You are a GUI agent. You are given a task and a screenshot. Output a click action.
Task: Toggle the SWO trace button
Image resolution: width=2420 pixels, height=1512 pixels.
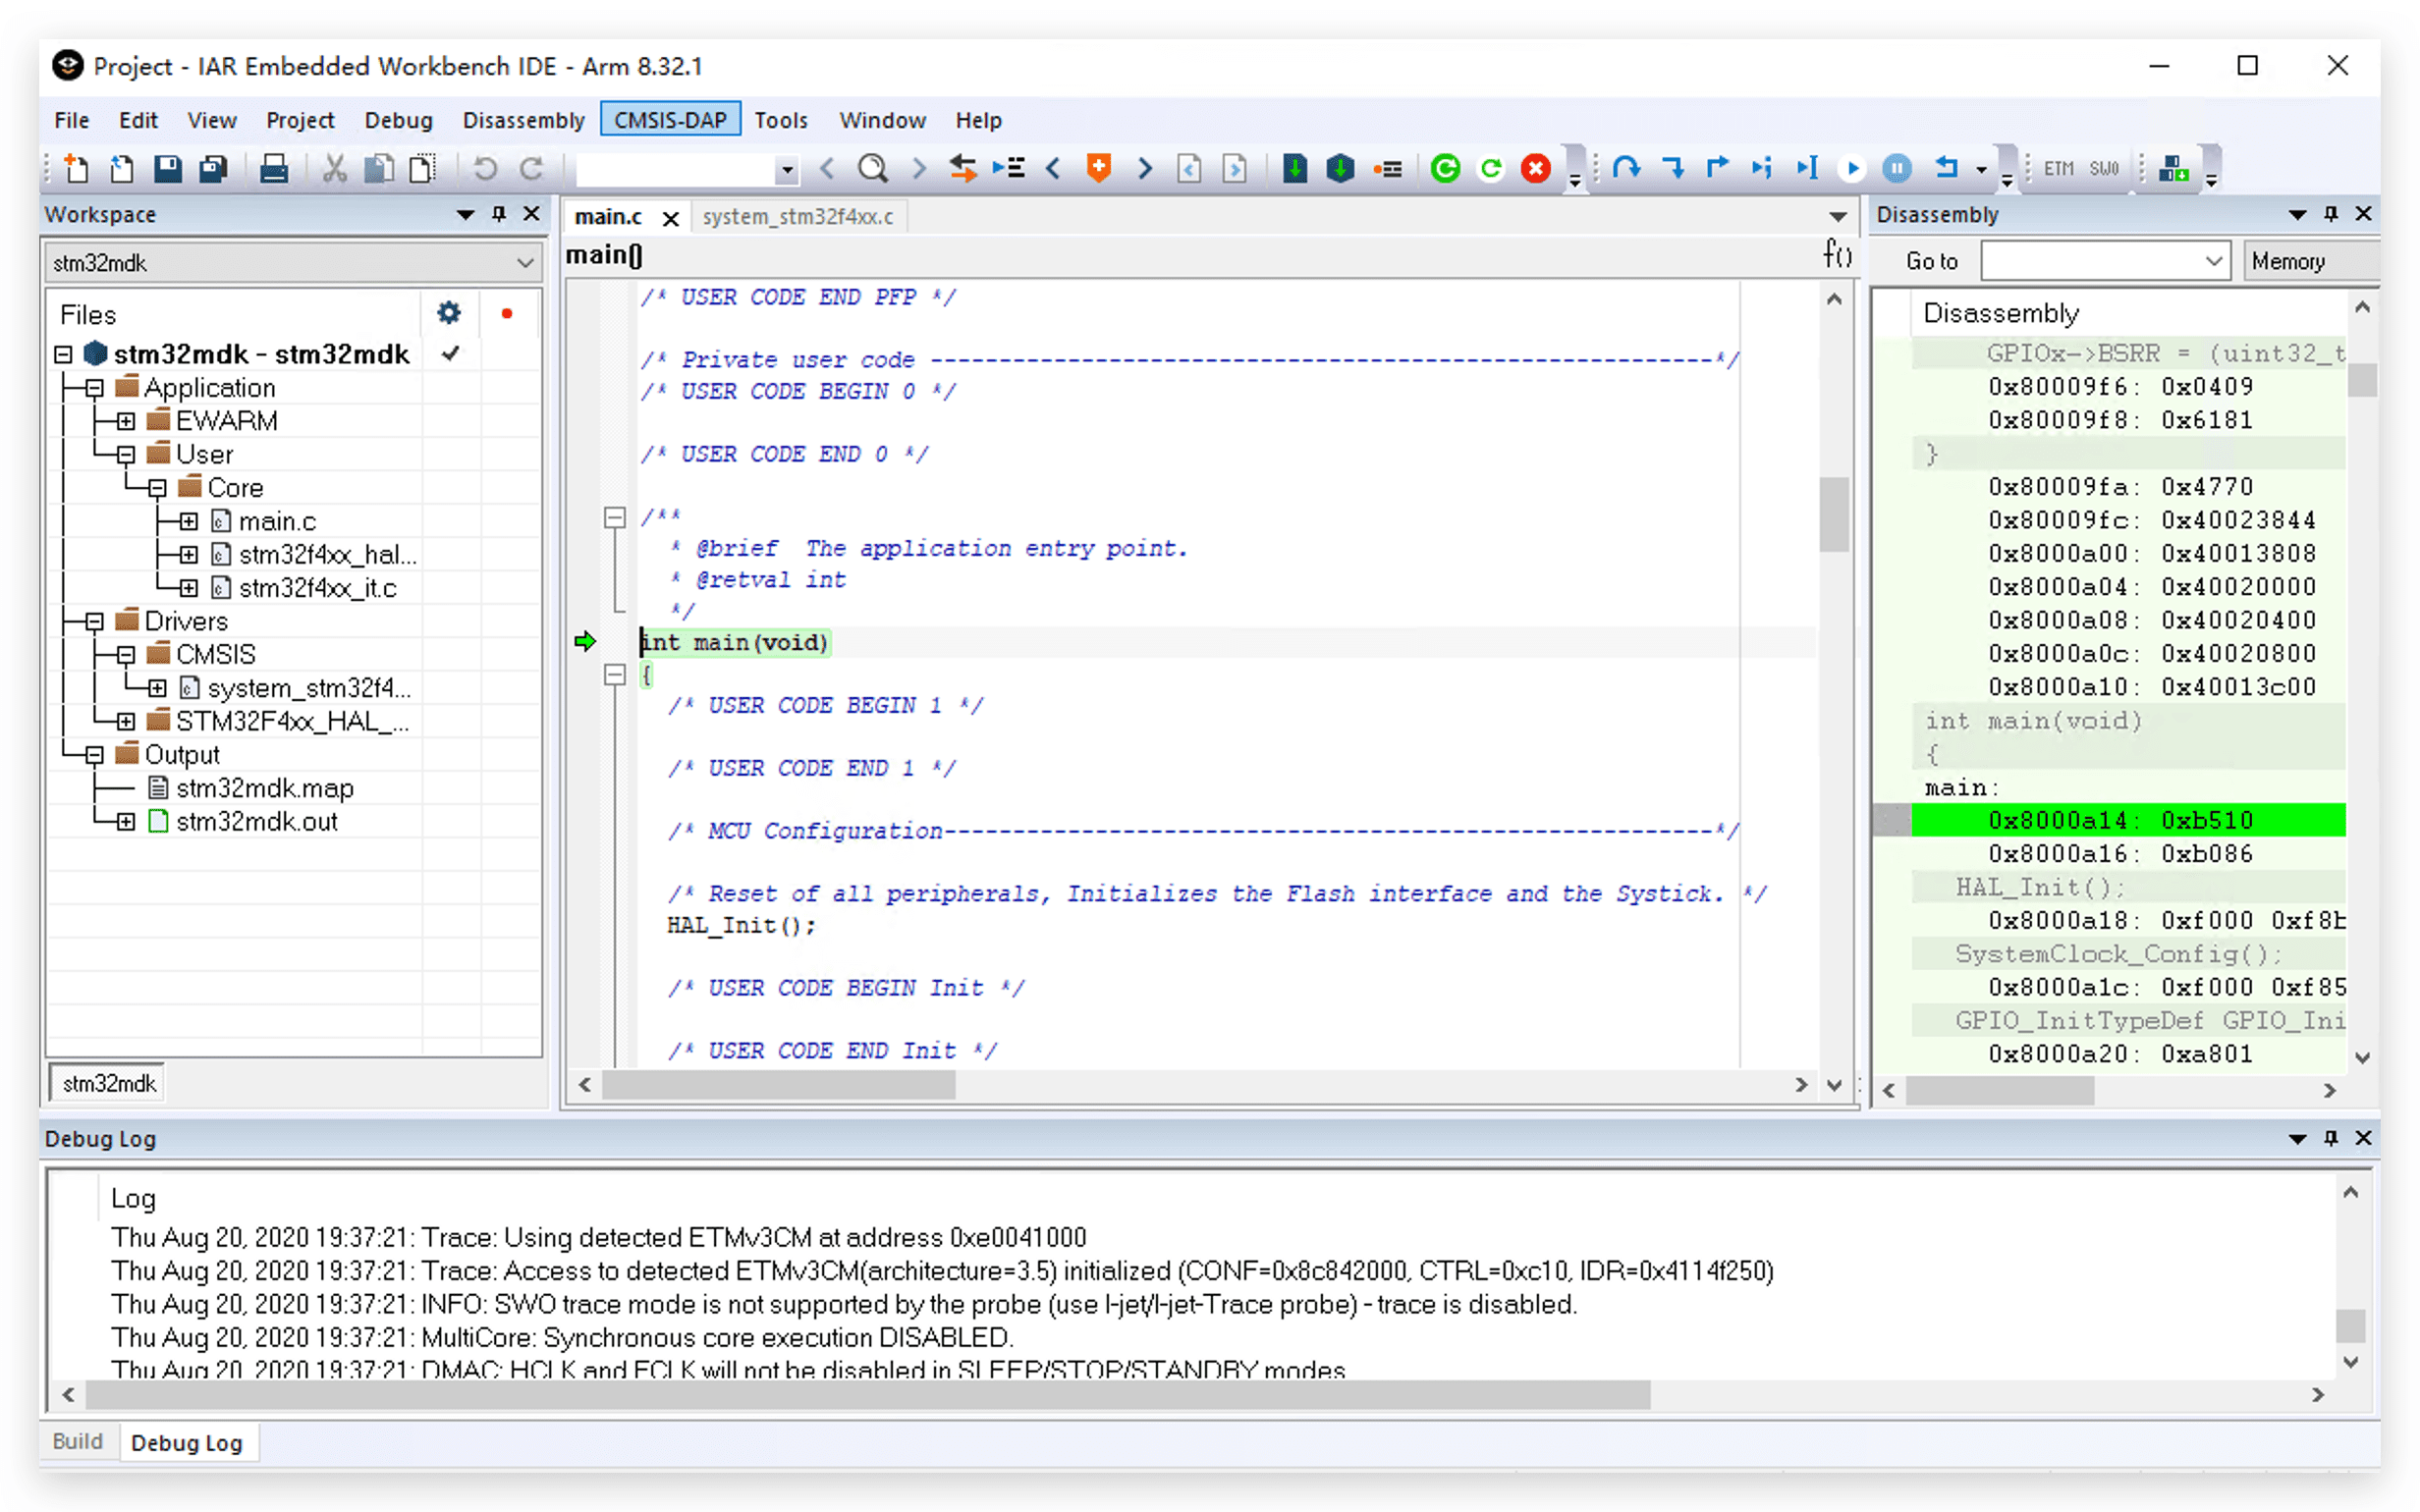(x=2104, y=168)
